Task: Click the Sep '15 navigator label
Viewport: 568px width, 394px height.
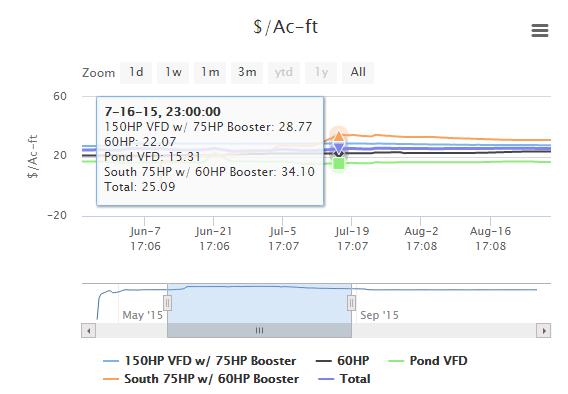Action: 379,315
